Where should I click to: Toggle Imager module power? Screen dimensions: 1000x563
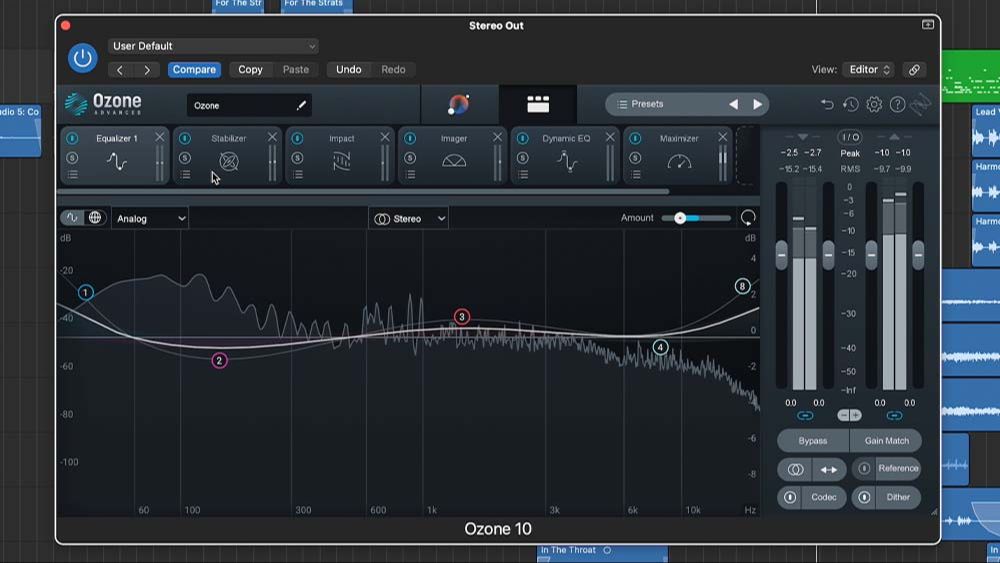[410, 138]
